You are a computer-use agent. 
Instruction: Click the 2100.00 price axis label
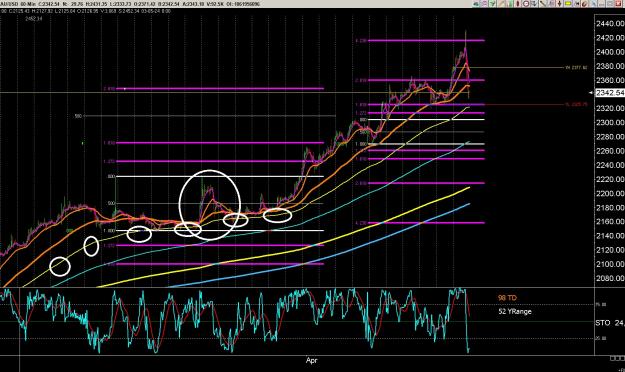(610, 264)
